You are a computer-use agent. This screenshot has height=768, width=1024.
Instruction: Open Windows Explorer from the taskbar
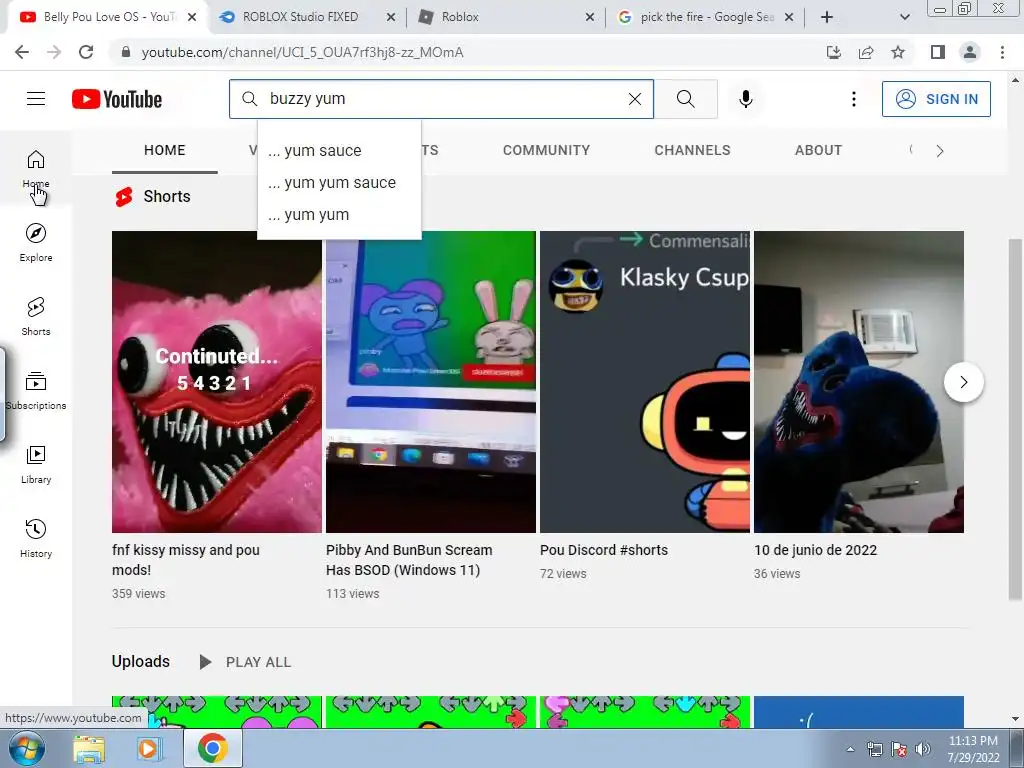(x=89, y=750)
